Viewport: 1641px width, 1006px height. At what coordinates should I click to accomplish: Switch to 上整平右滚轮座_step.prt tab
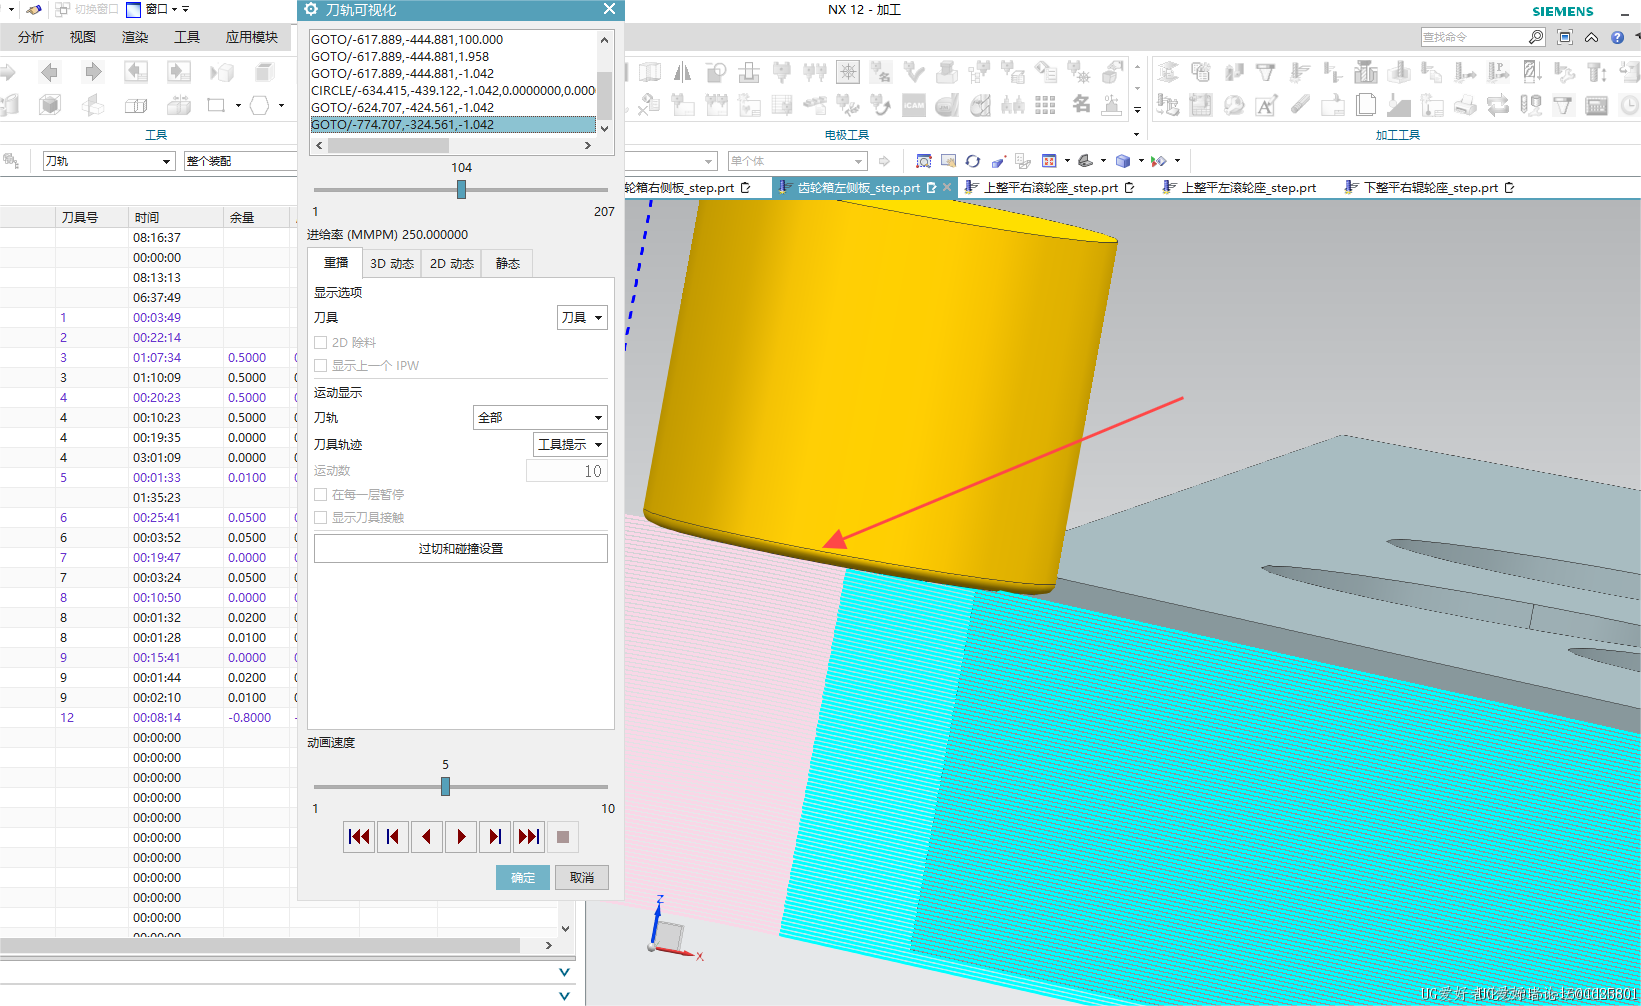[x=1050, y=187]
